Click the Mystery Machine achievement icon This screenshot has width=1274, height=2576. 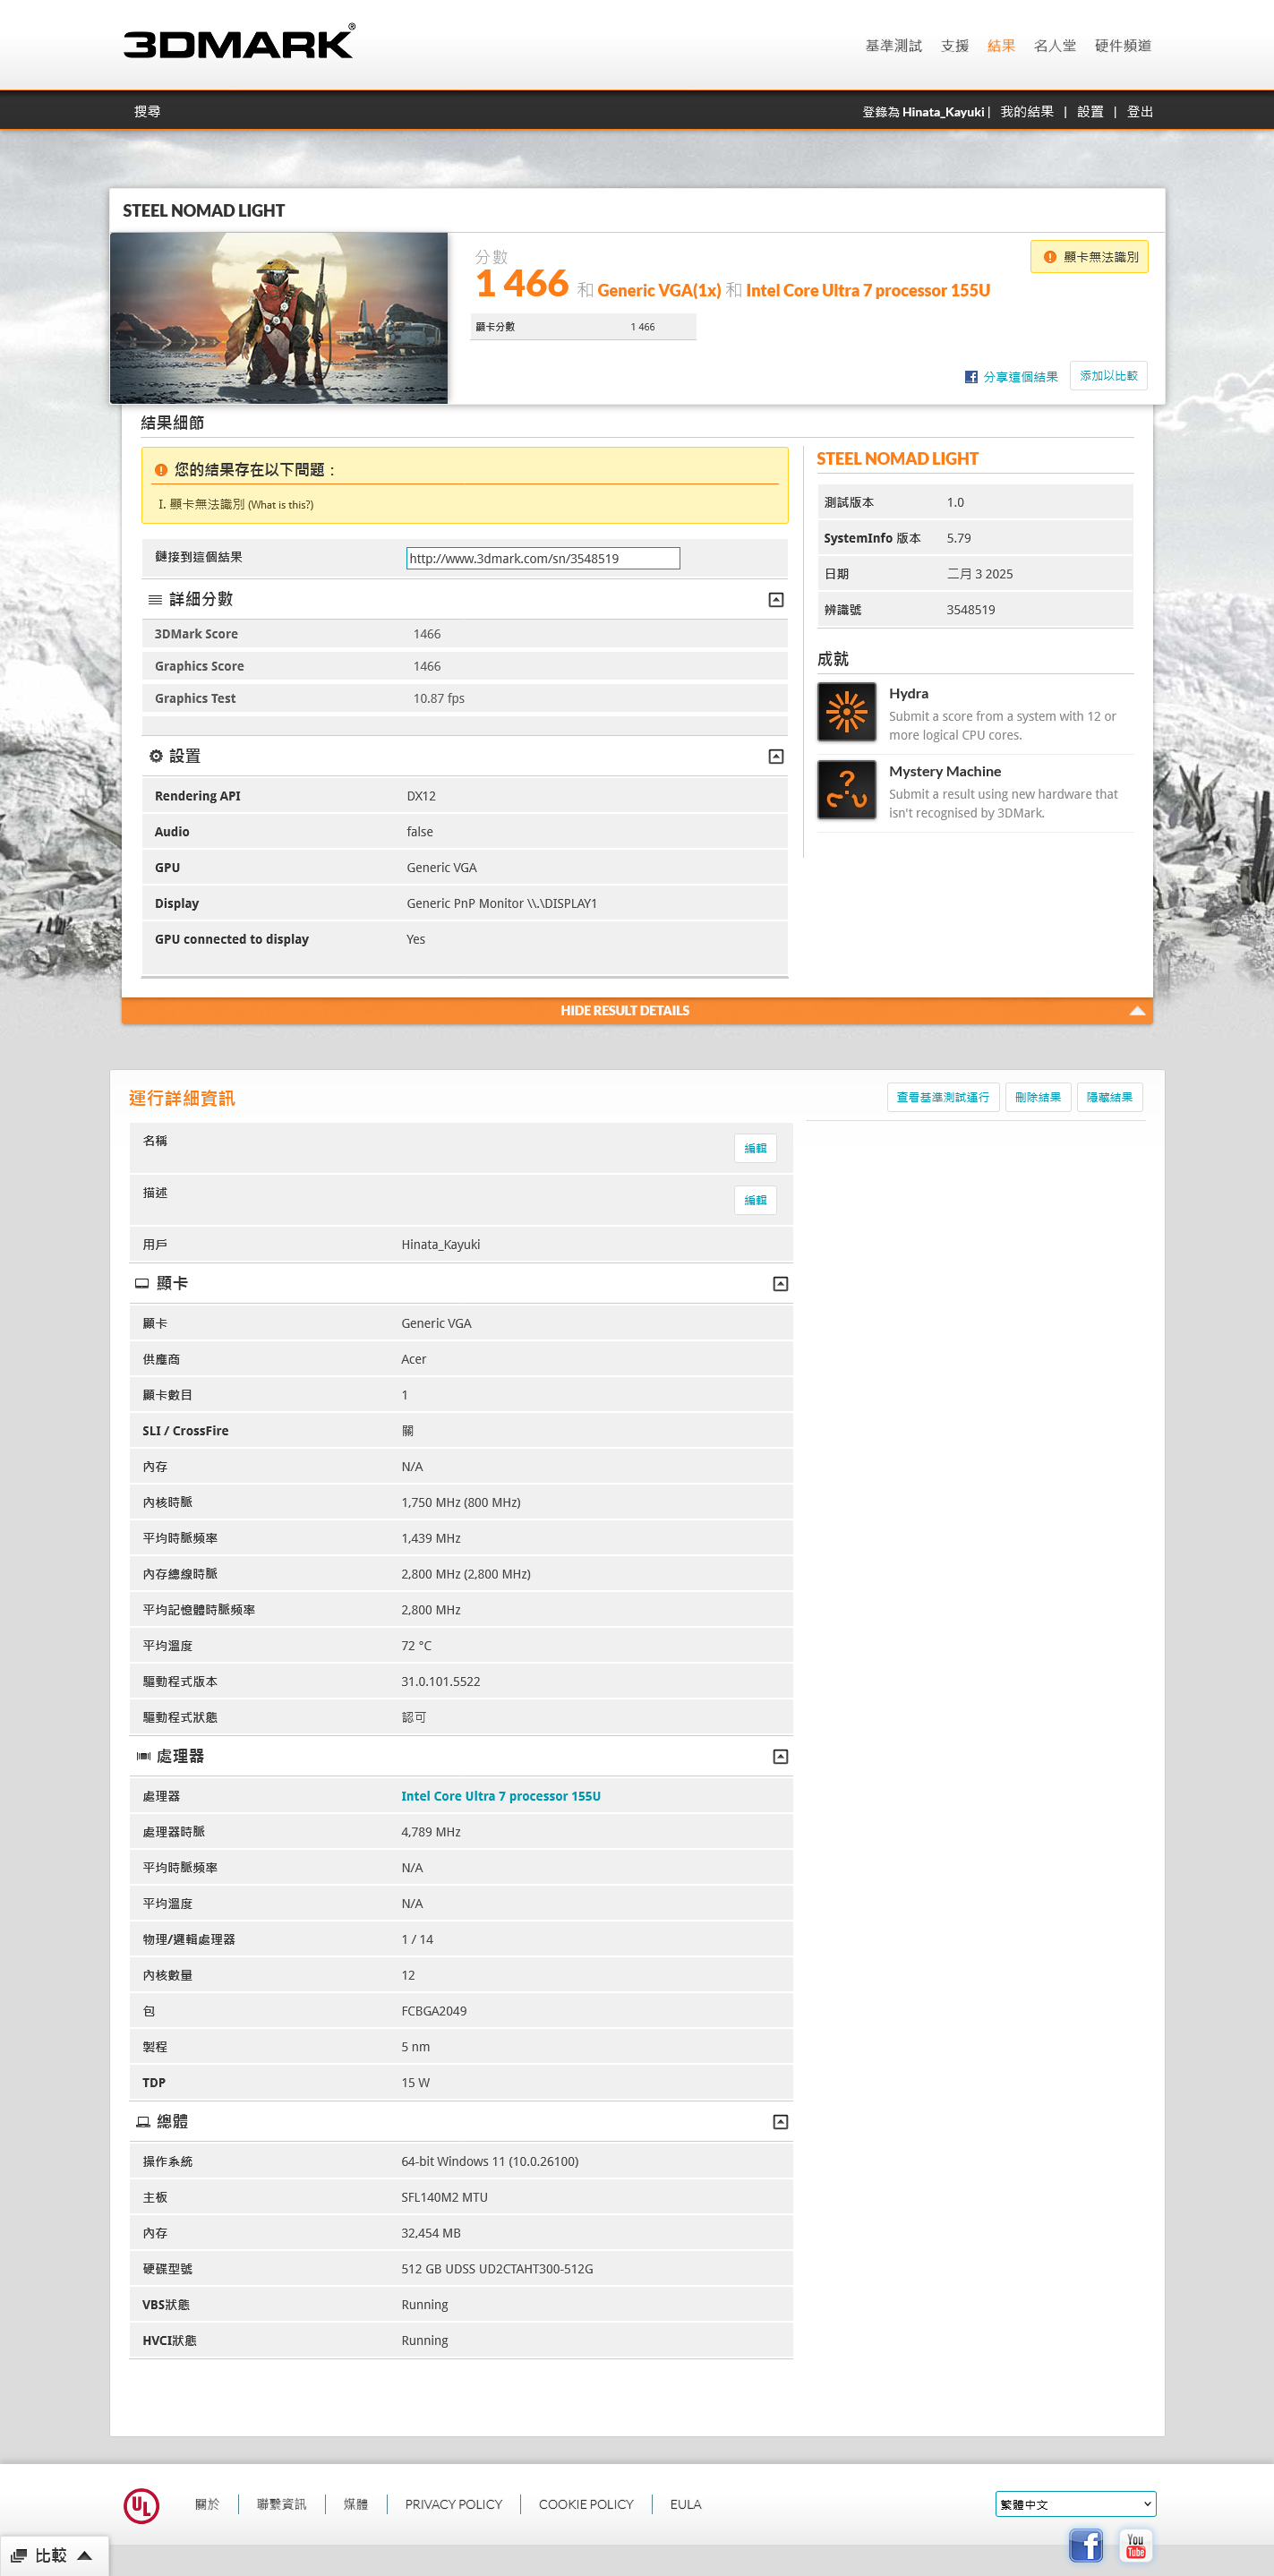pos(846,790)
